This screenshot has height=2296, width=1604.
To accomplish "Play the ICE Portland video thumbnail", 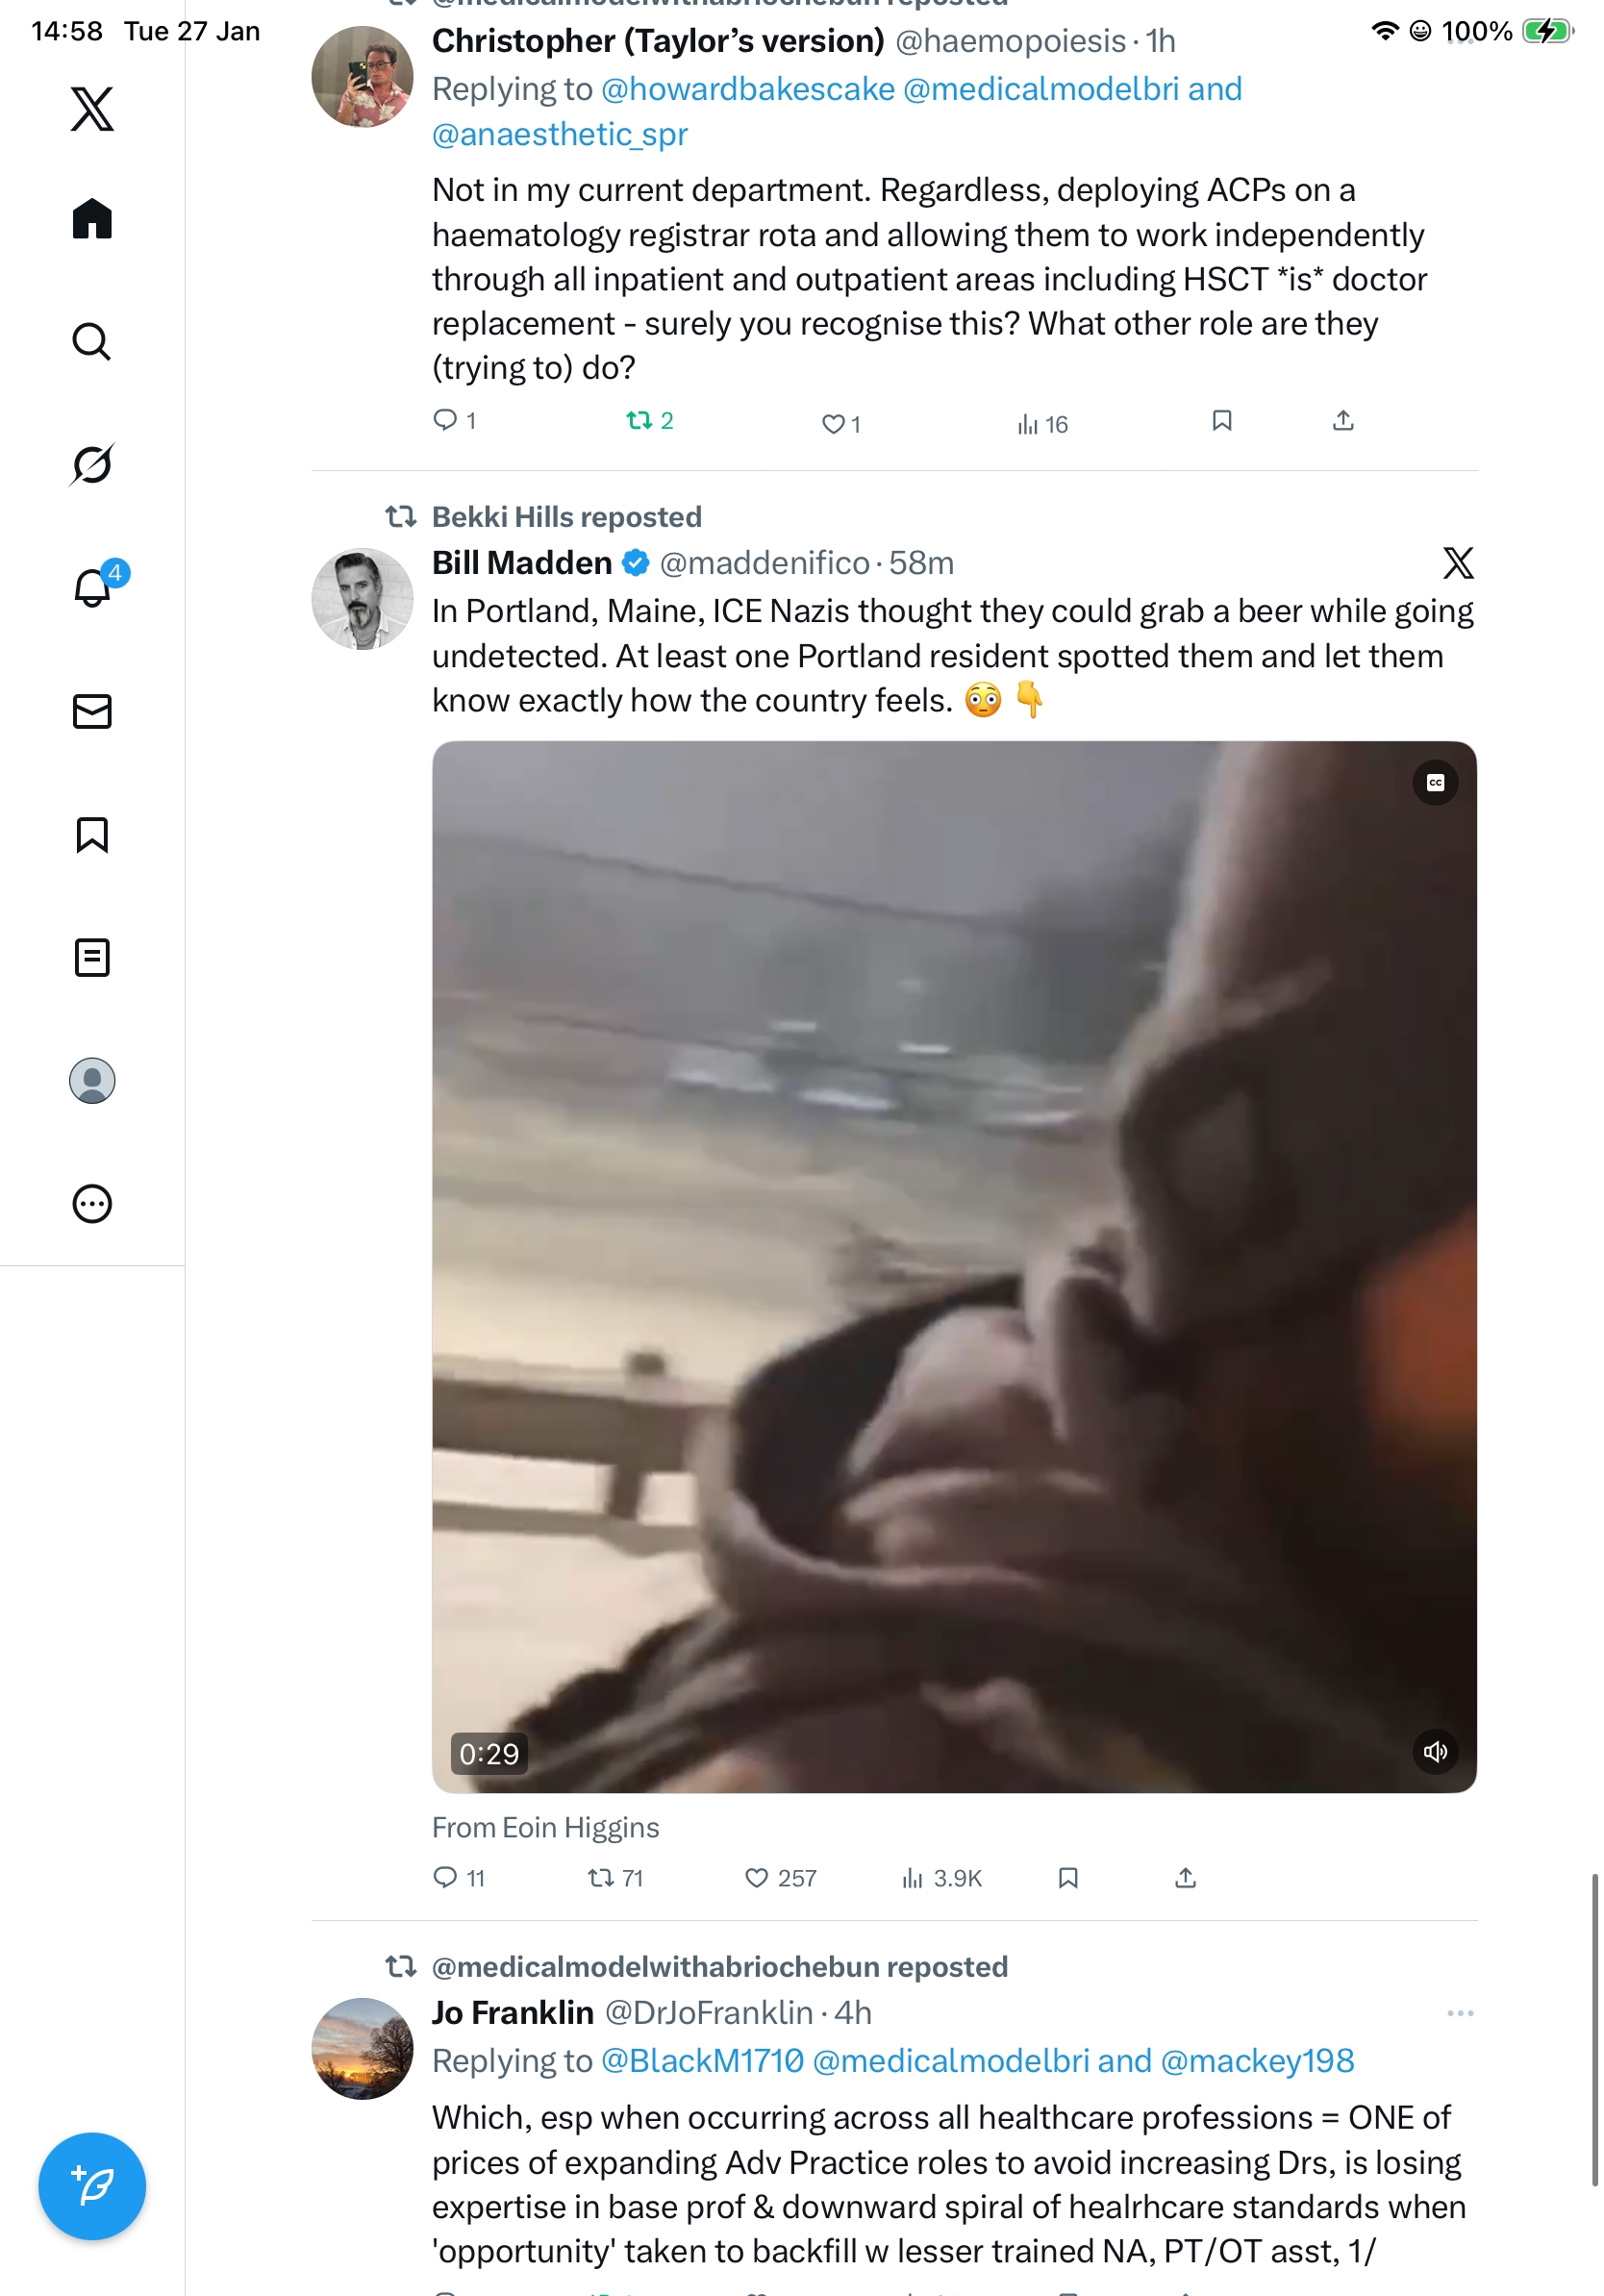I will coord(954,1266).
